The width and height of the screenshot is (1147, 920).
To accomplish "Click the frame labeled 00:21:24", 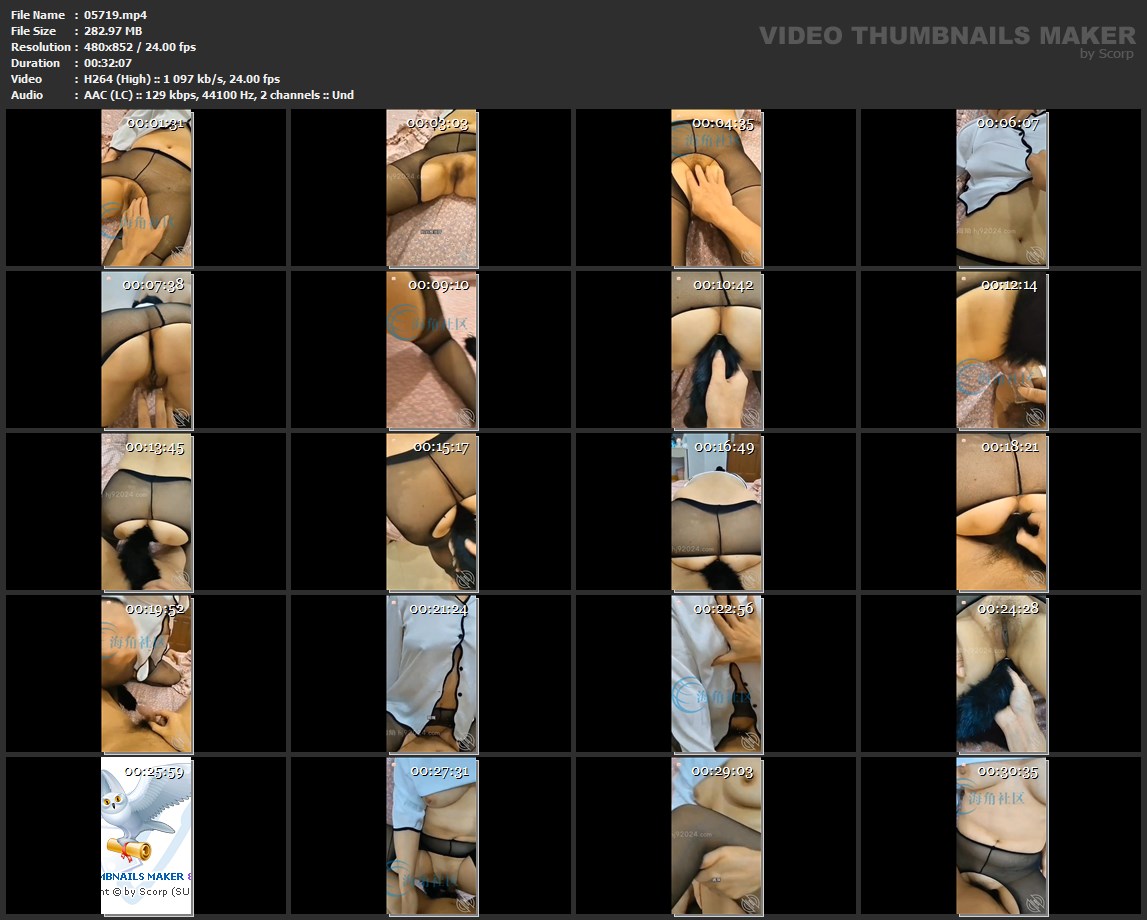I will coord(431,674).
